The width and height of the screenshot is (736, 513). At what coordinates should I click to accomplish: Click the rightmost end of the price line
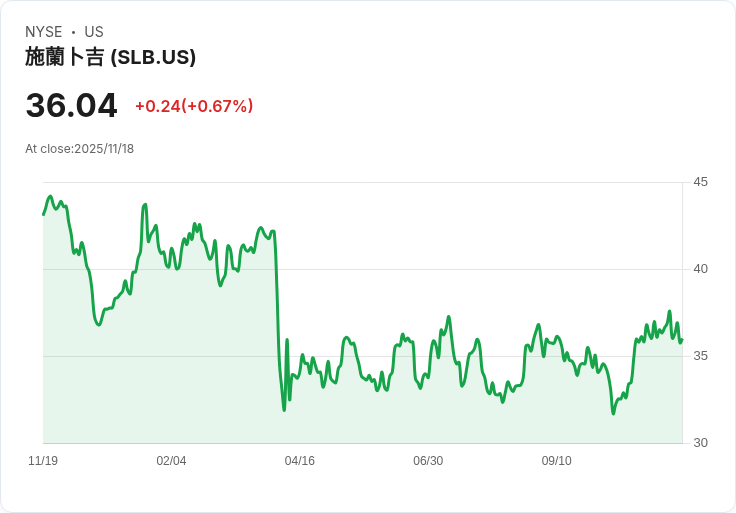tap(681, 340)
